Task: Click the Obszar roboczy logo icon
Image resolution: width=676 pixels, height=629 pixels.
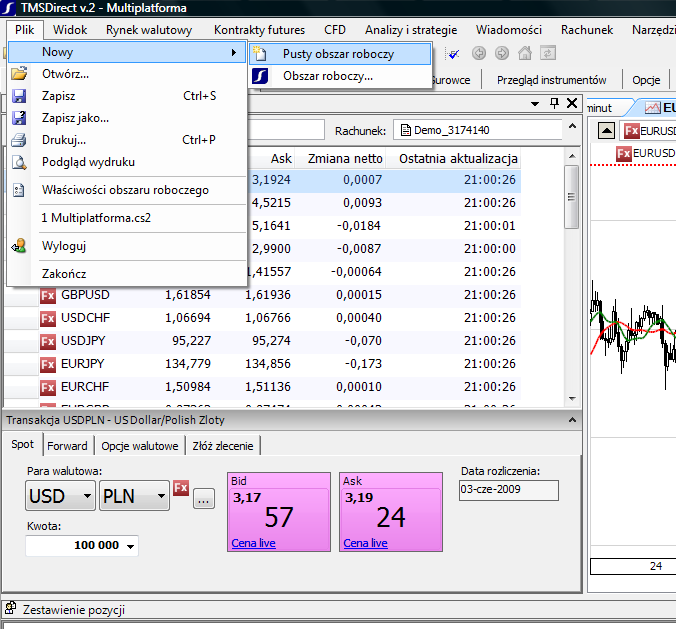Action: coord(260,76)
